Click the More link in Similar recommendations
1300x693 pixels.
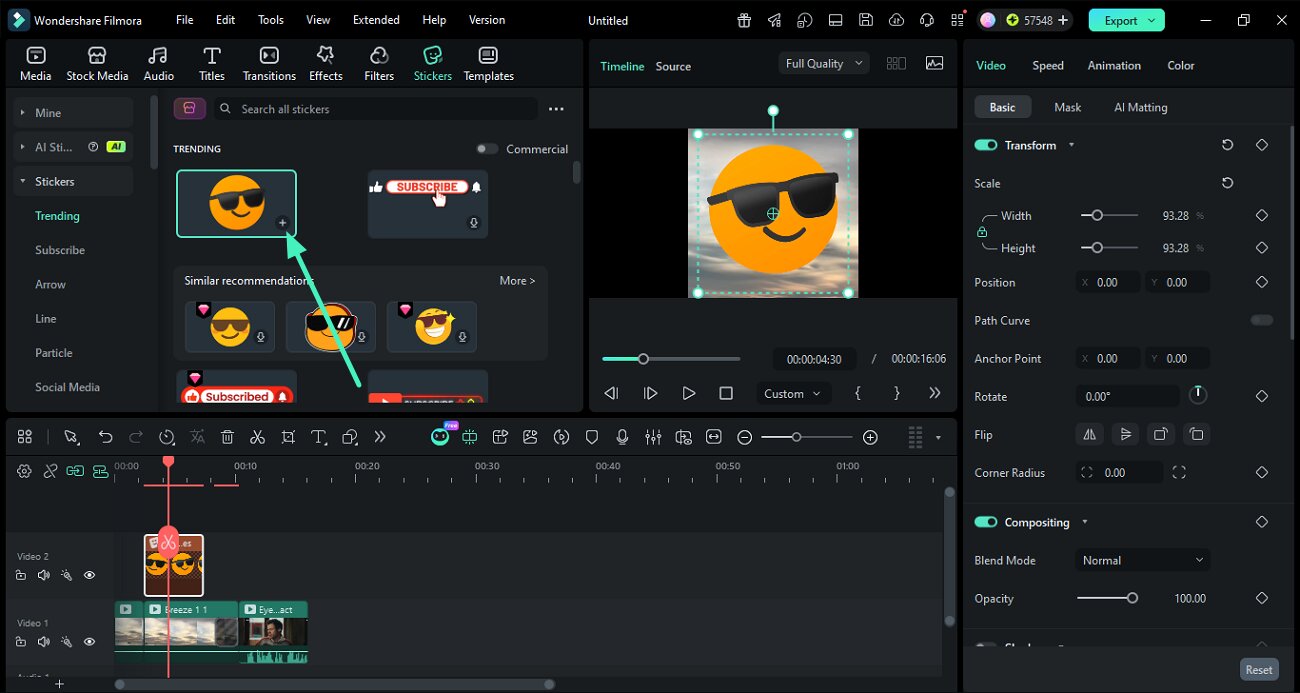517,281
